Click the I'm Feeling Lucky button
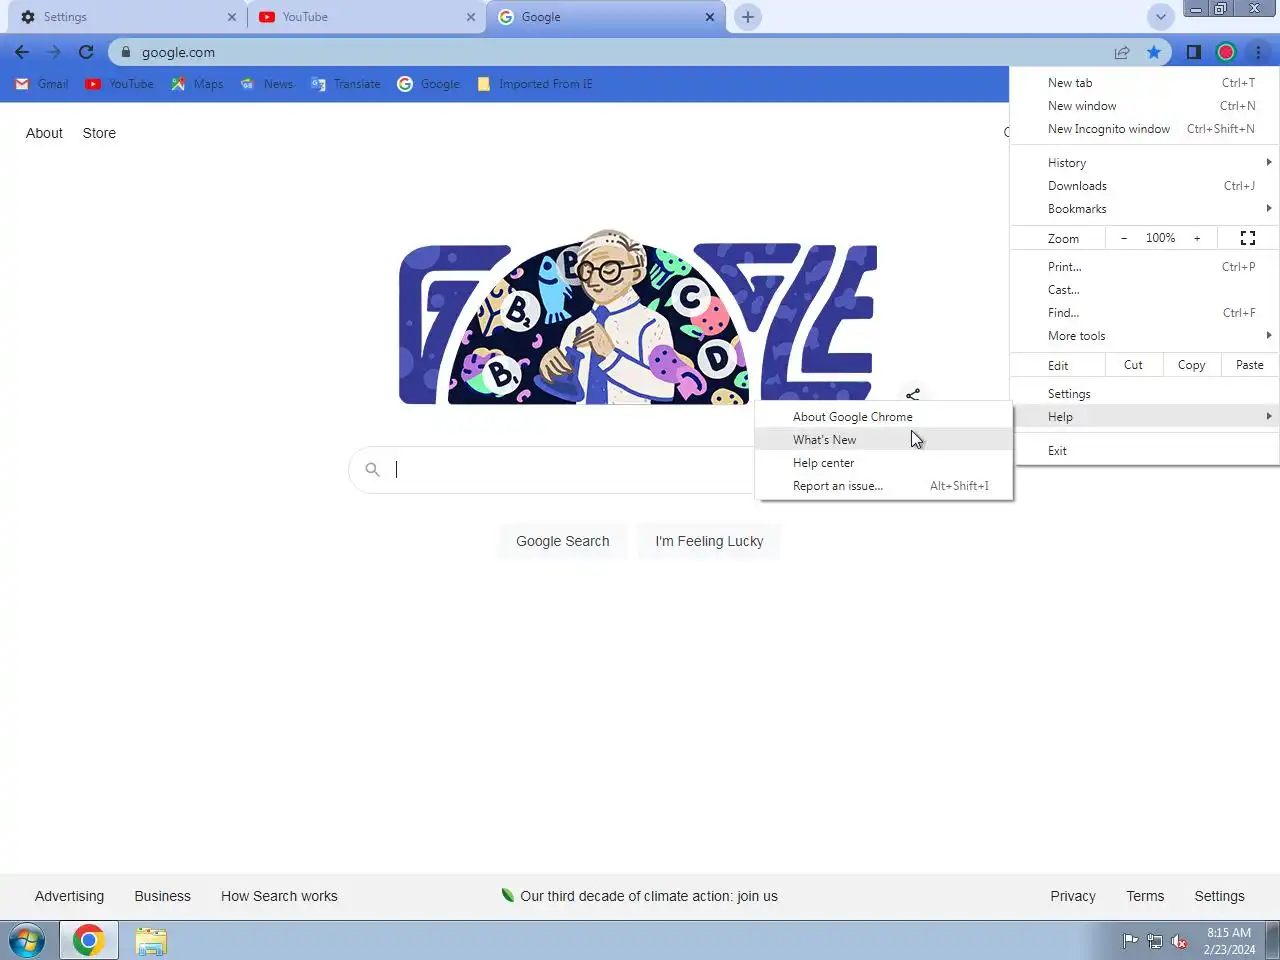This screenshot has width=1280, height=960. pos(709,541)
